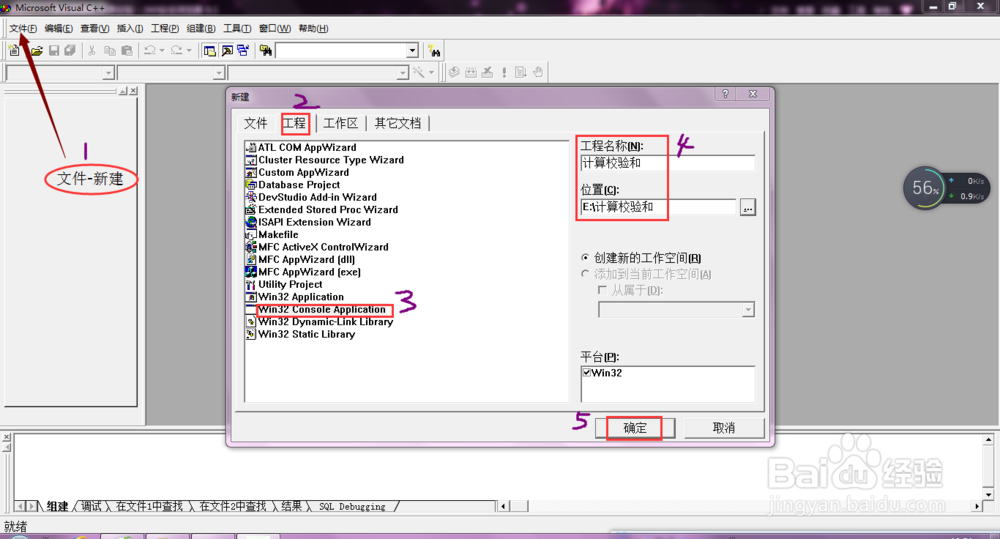The image size is (1000, 539).
Task: Click the Go debug icon
Action: point(521,72)
